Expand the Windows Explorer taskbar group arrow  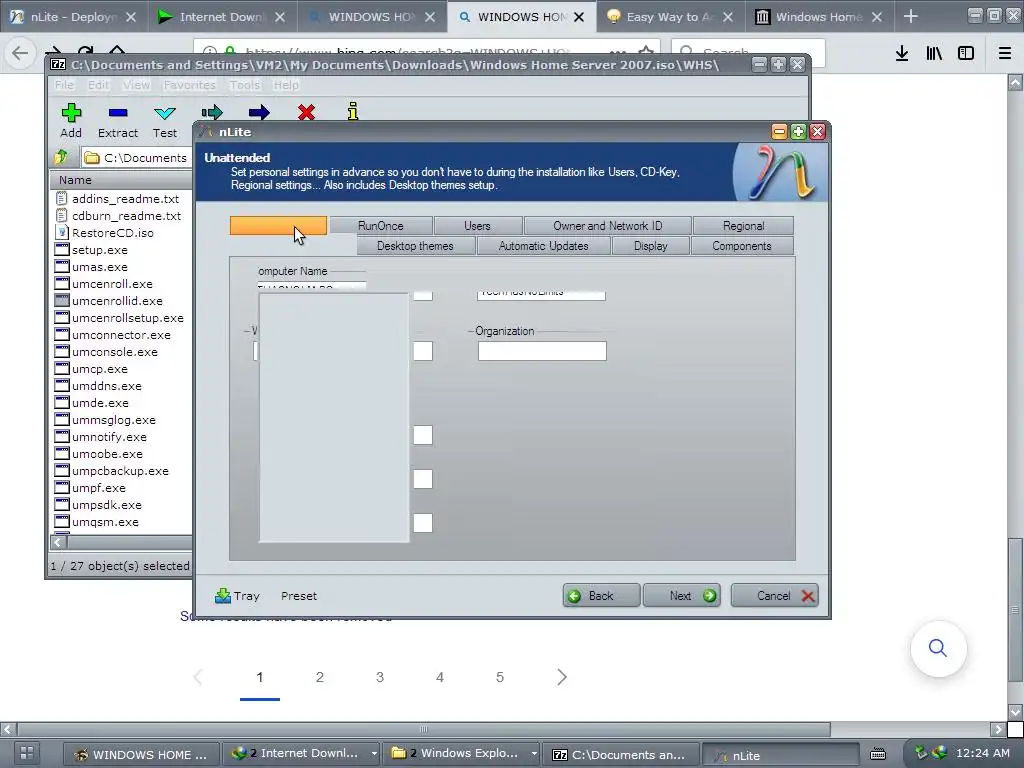click(534, 754)
